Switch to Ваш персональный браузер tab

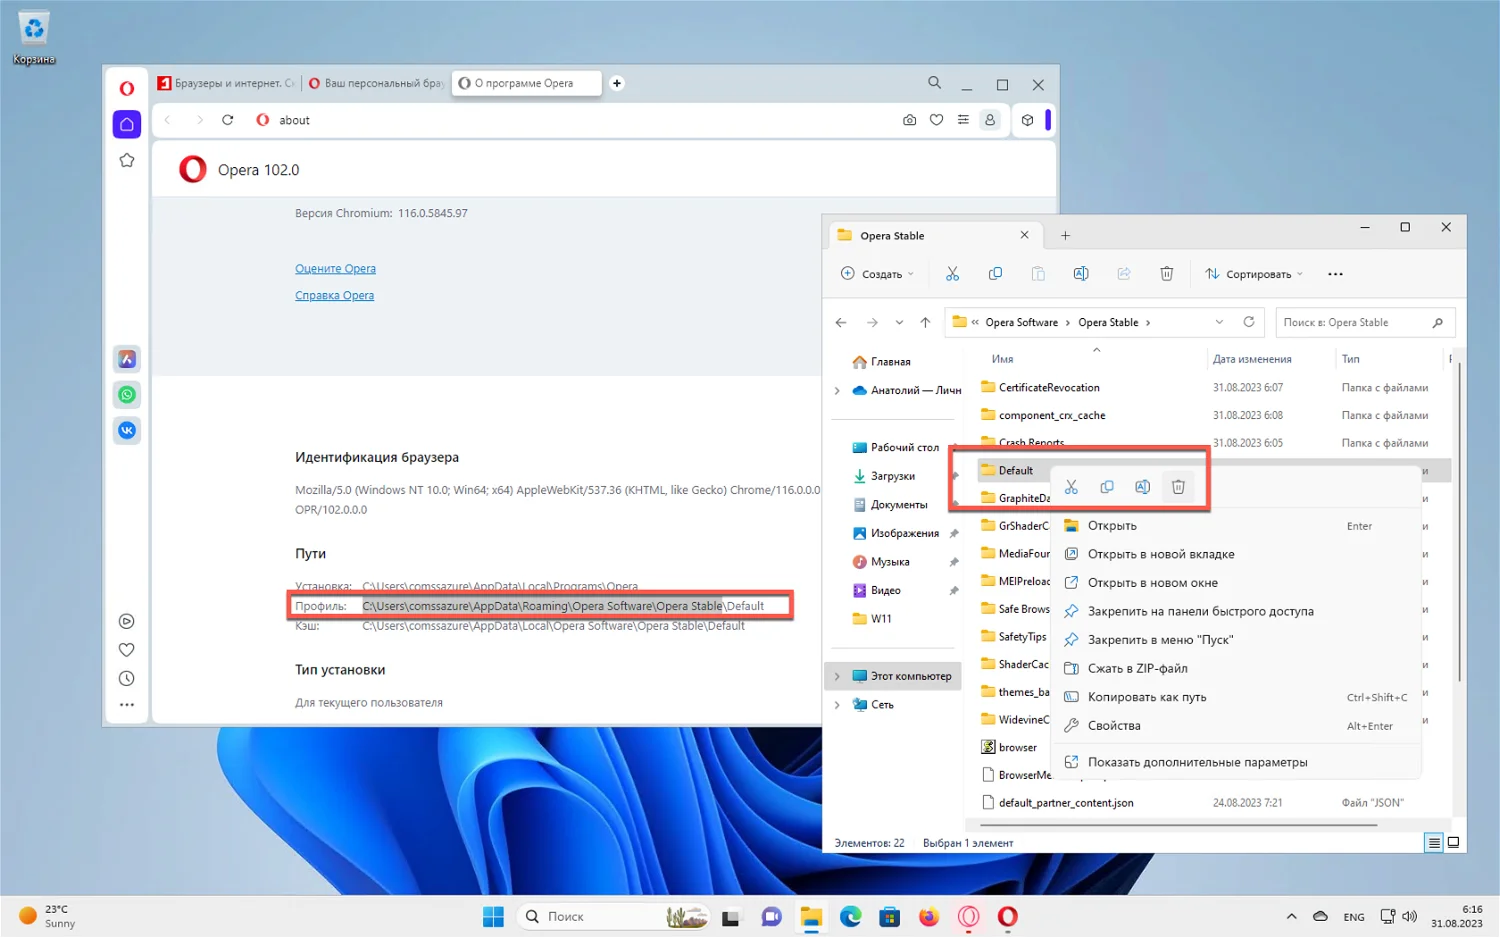pyautogui.click(x=376, y=83)
